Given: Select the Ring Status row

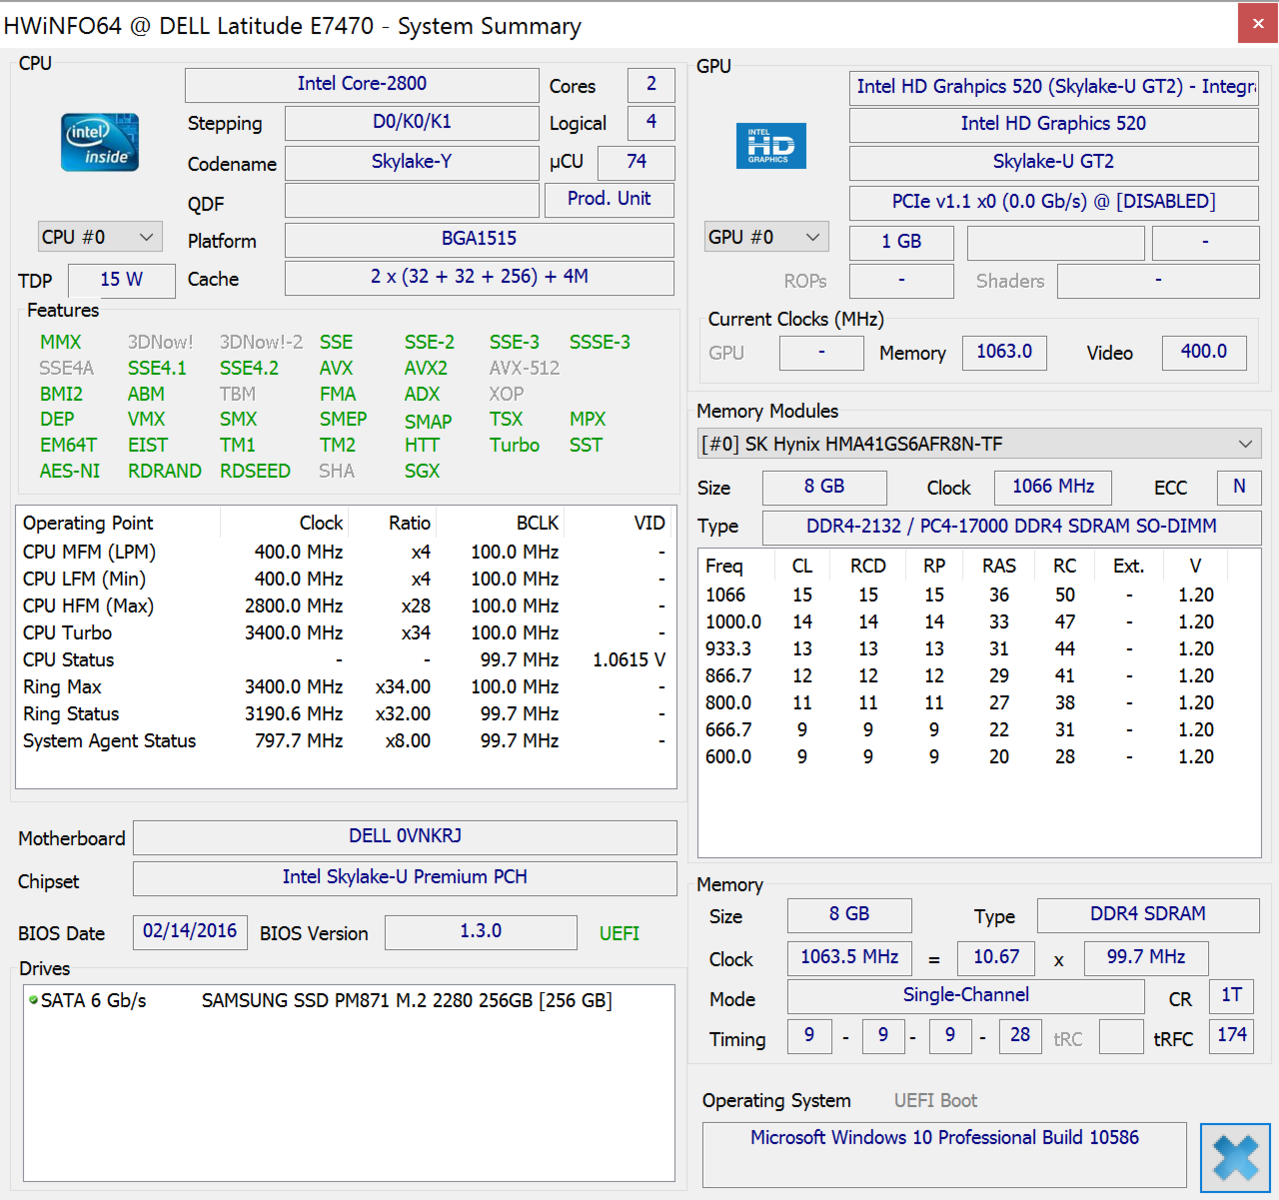Looking at the screenshot, I should (344, 714).
